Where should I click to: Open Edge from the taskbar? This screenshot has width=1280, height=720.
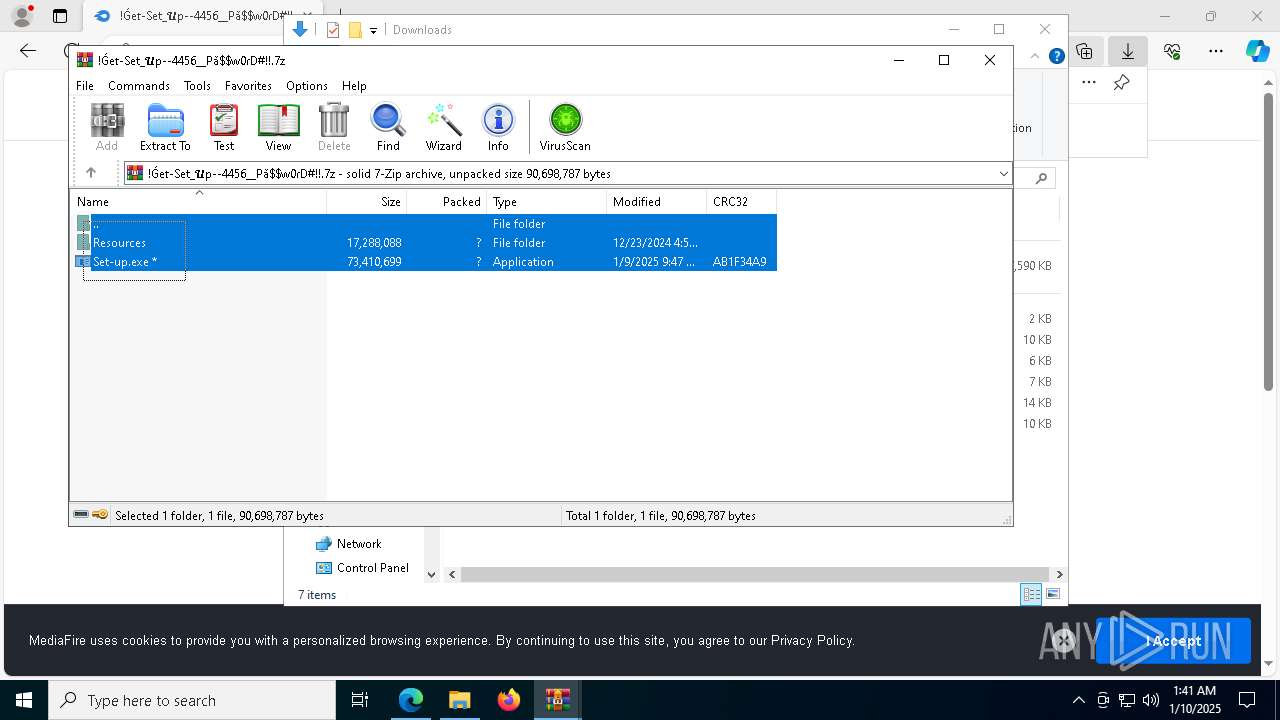[411, 700]
